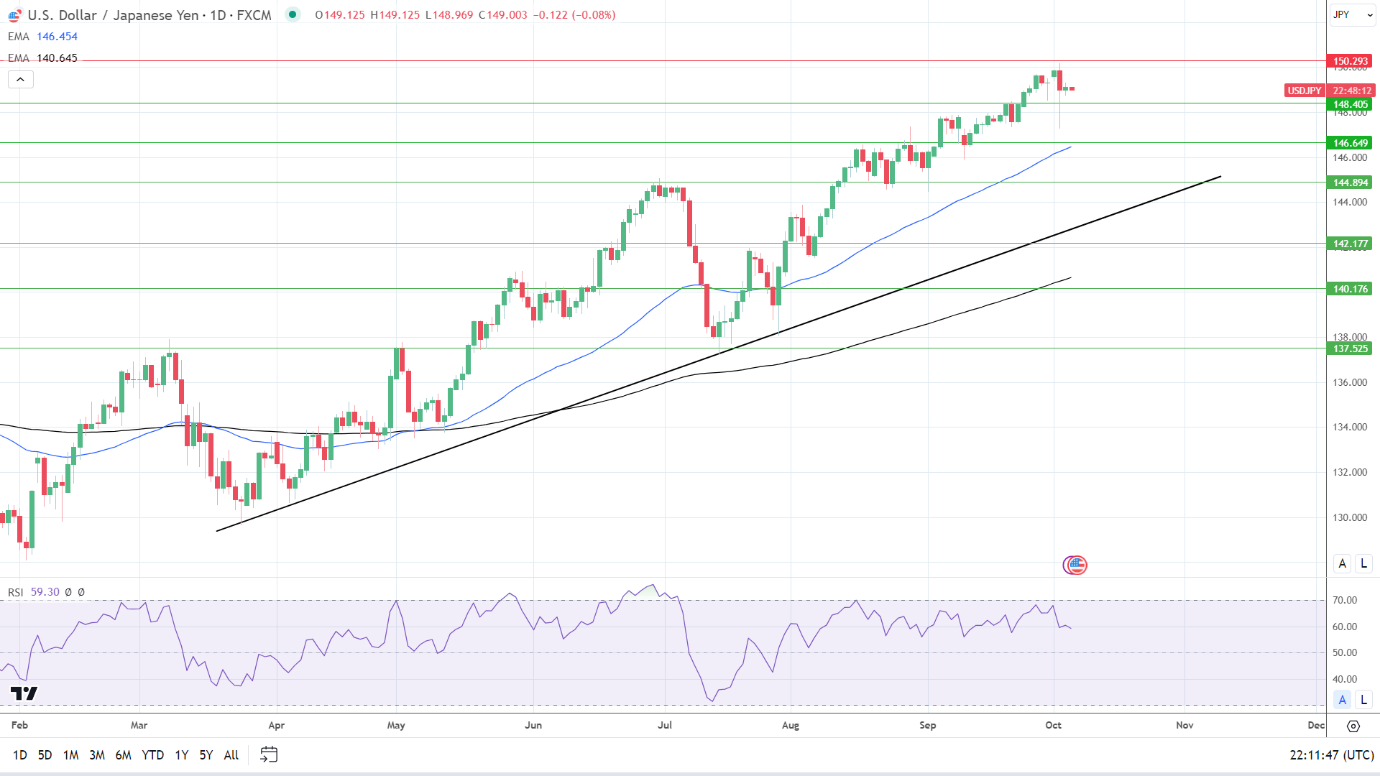The width and height of the screenshot is (1380, 776).
Task: Click the Oct label on time axis
Action: tap(1054, 726)
